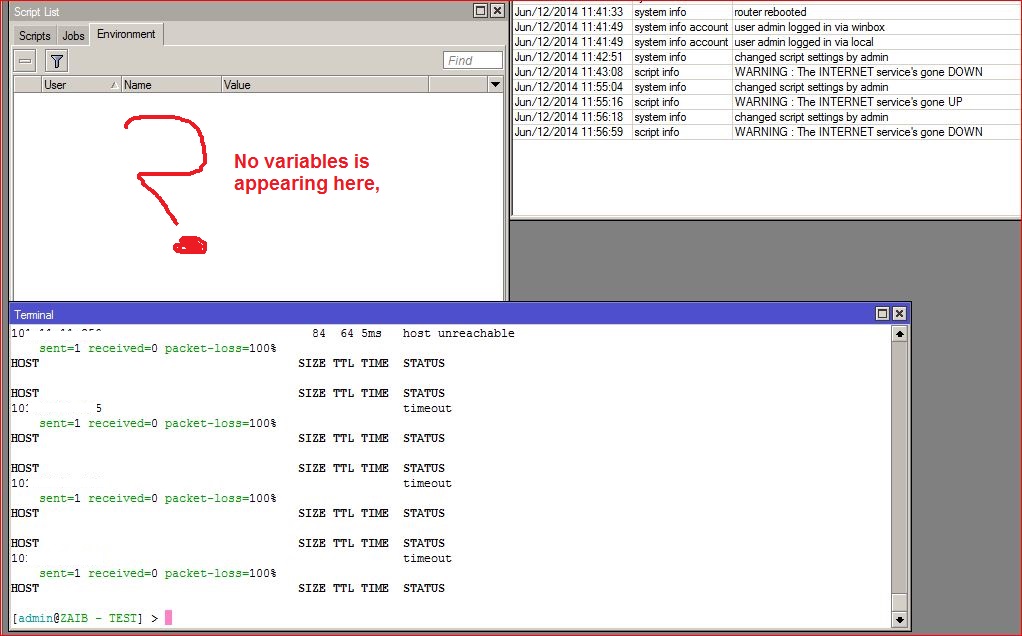
Task: Select the 11:42:51 'changed script settings by admin' entry
Action: click(x=766, y=57)
